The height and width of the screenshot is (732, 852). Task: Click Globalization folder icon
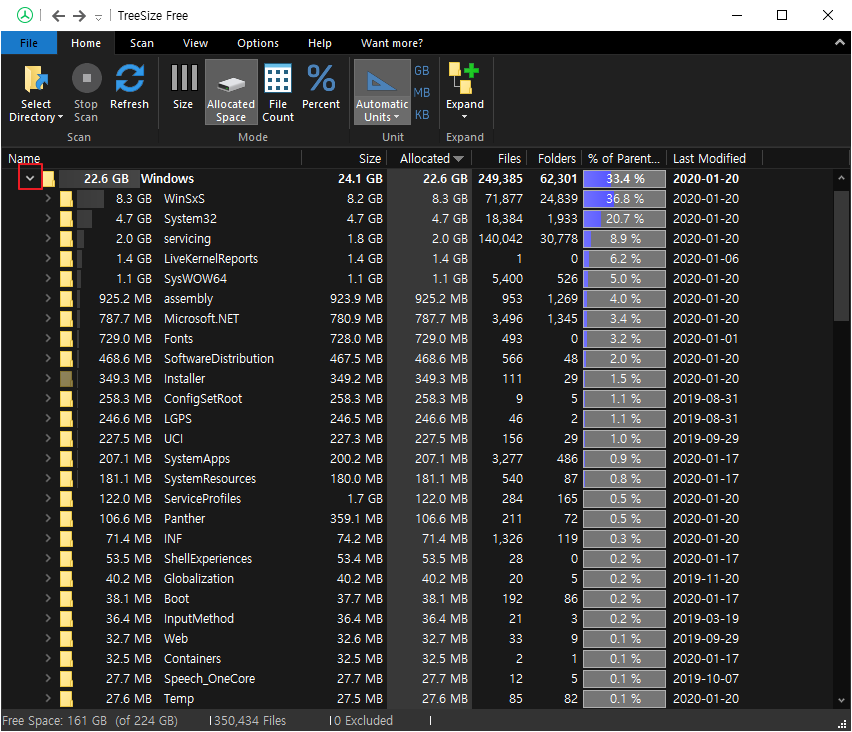[66, 578]
